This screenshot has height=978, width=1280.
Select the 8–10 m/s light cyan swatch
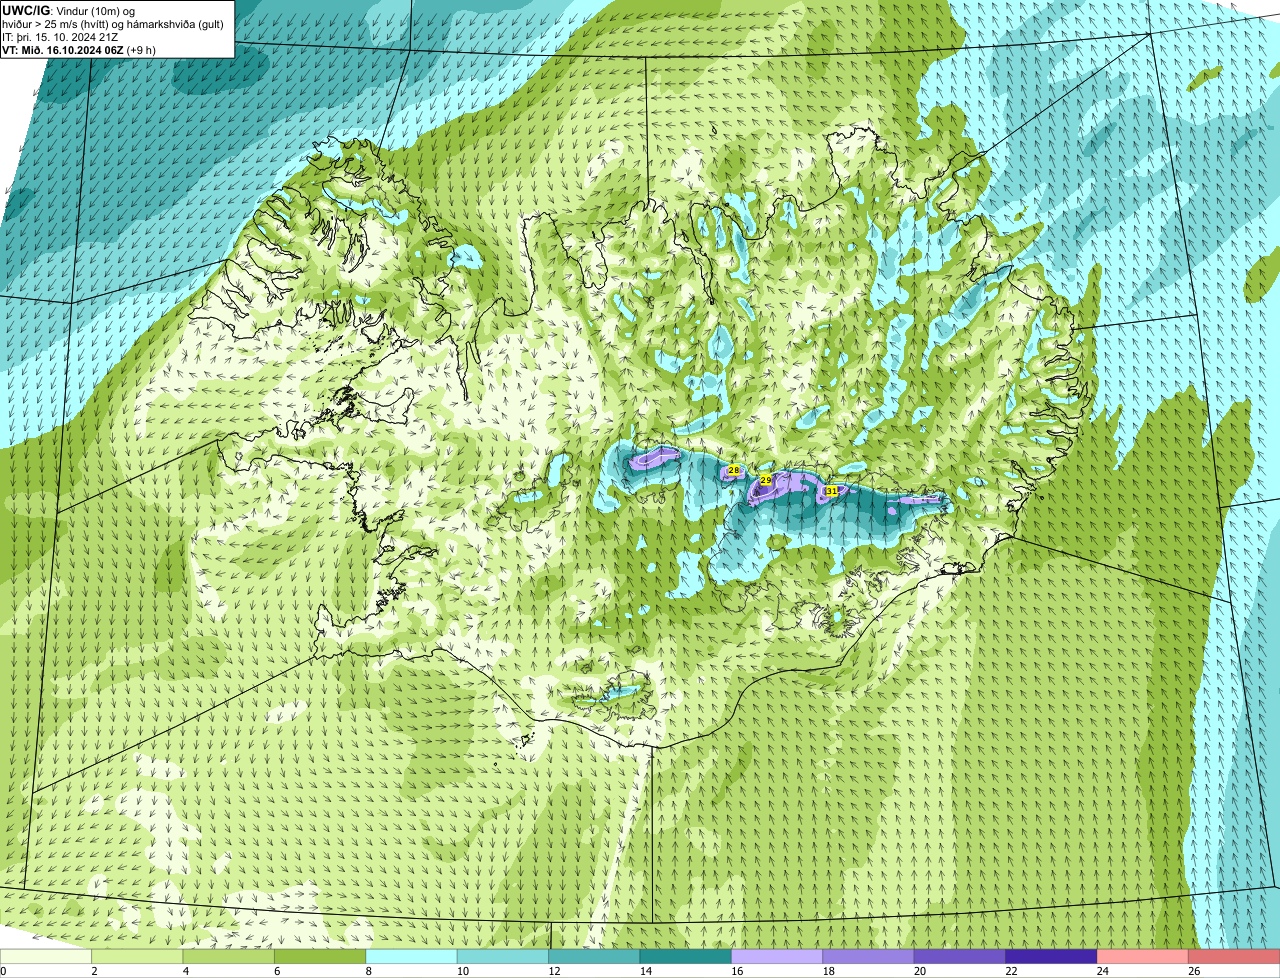(411, 956)
